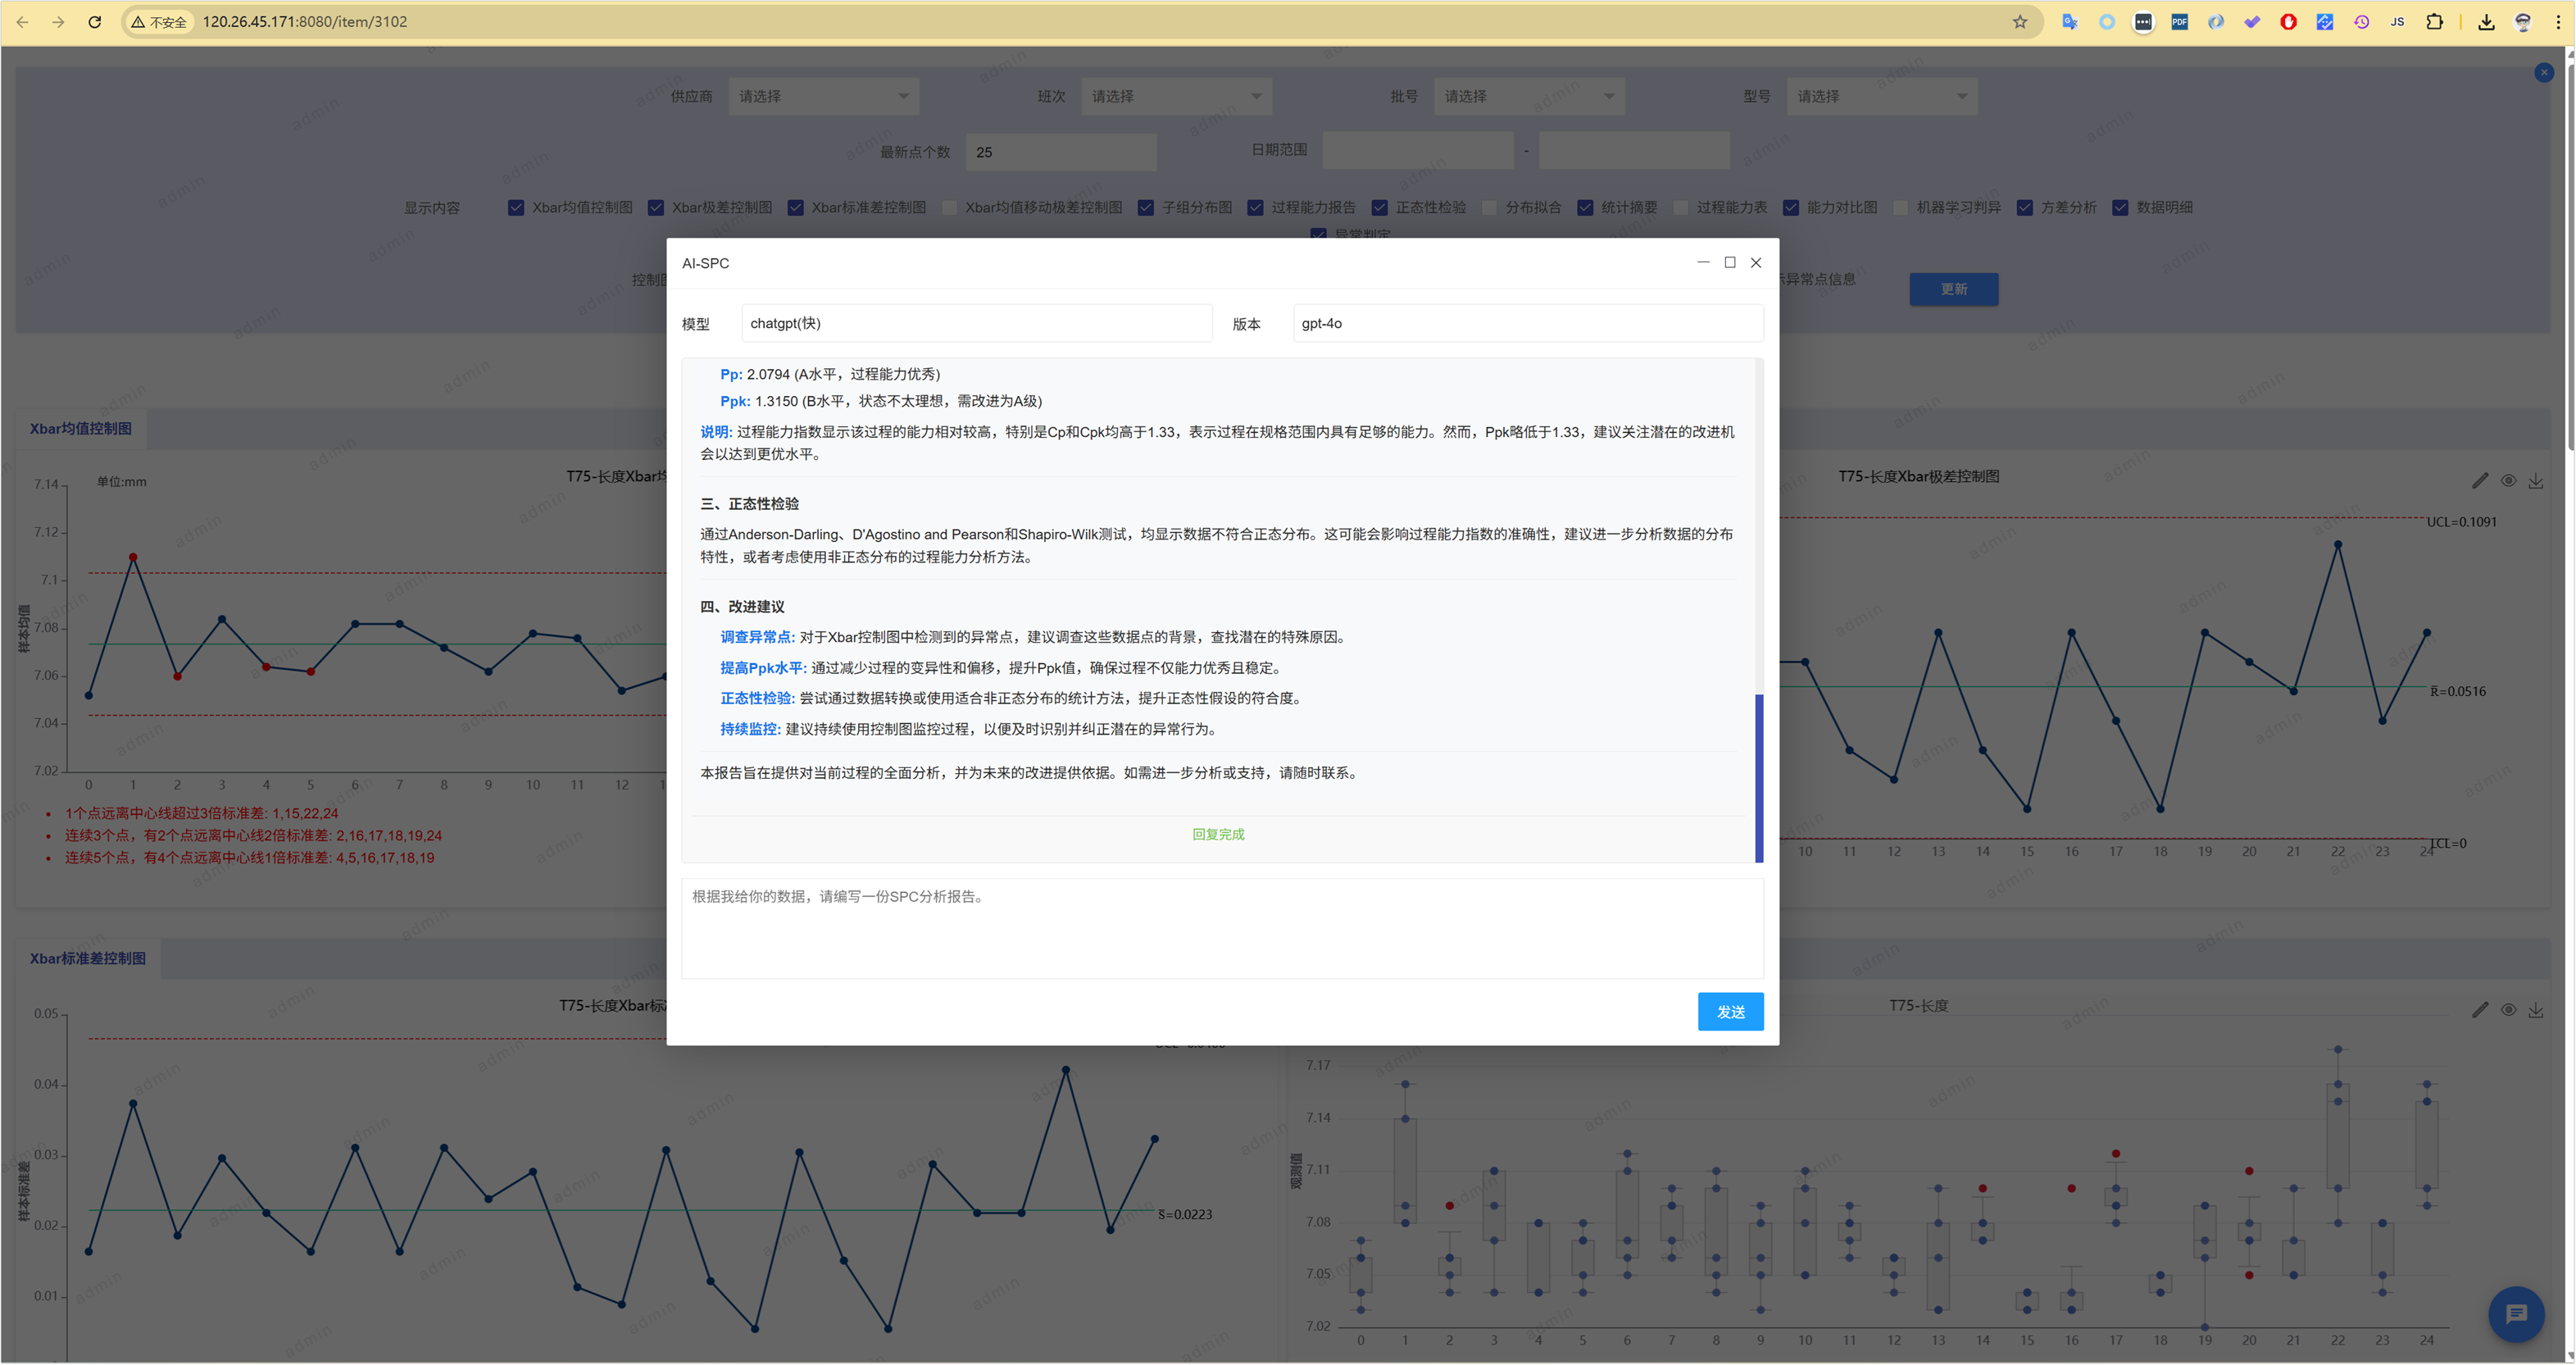Uncheck the Xbar均值控制图 checkbox
Viewport: 2576px width, 1365px height.
tap(516, 208)
